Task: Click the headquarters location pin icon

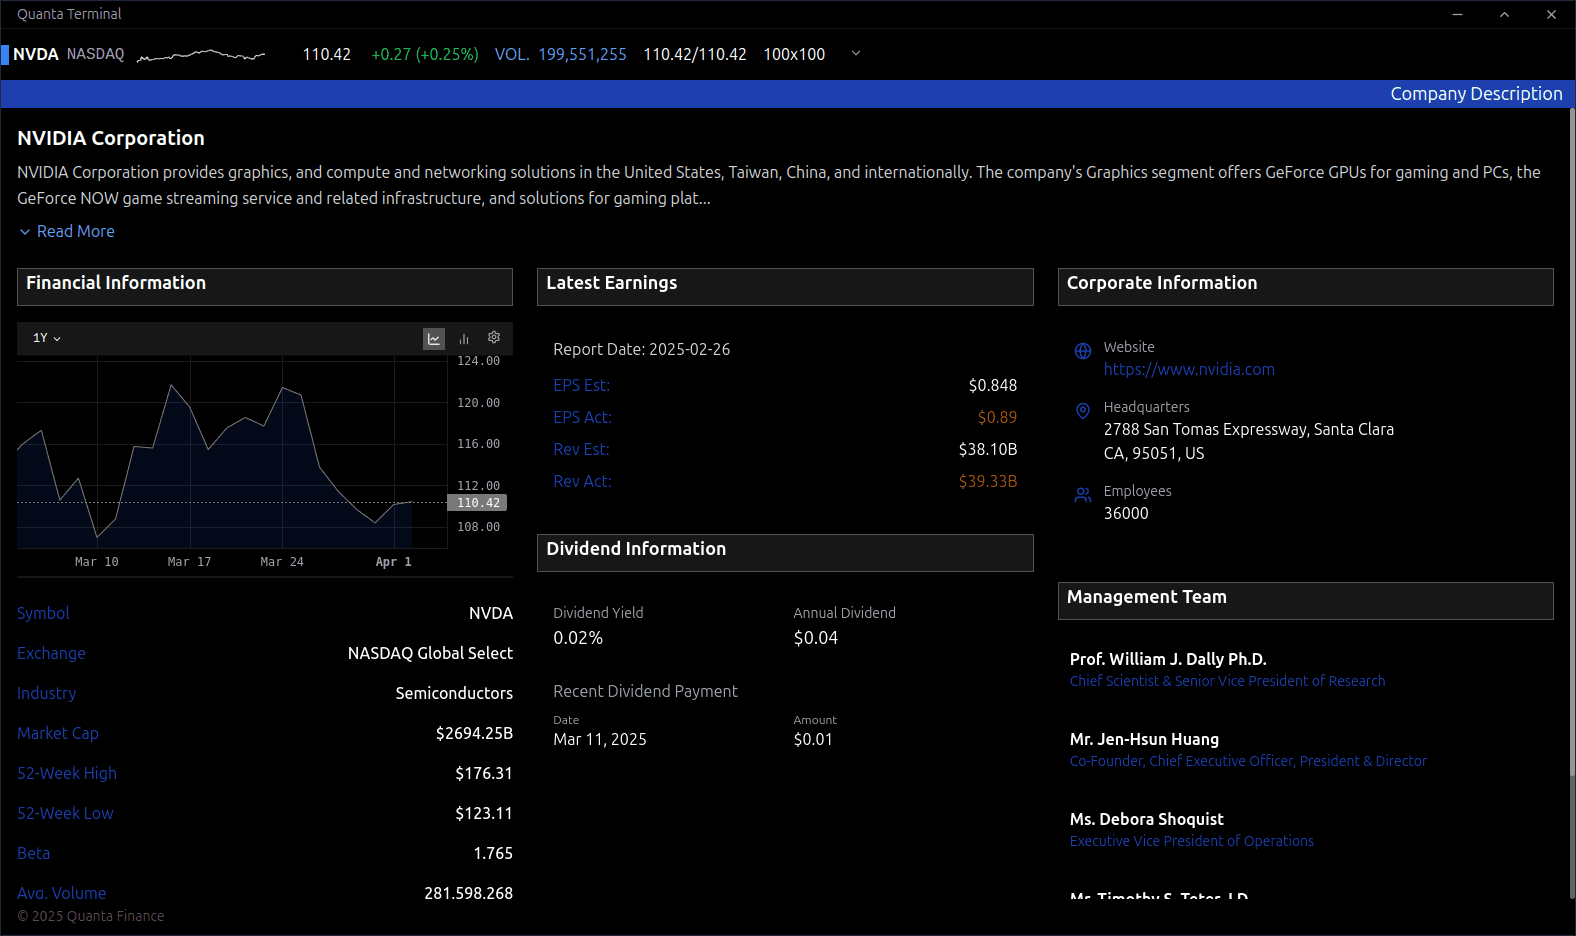Action: click(1083, 411)
